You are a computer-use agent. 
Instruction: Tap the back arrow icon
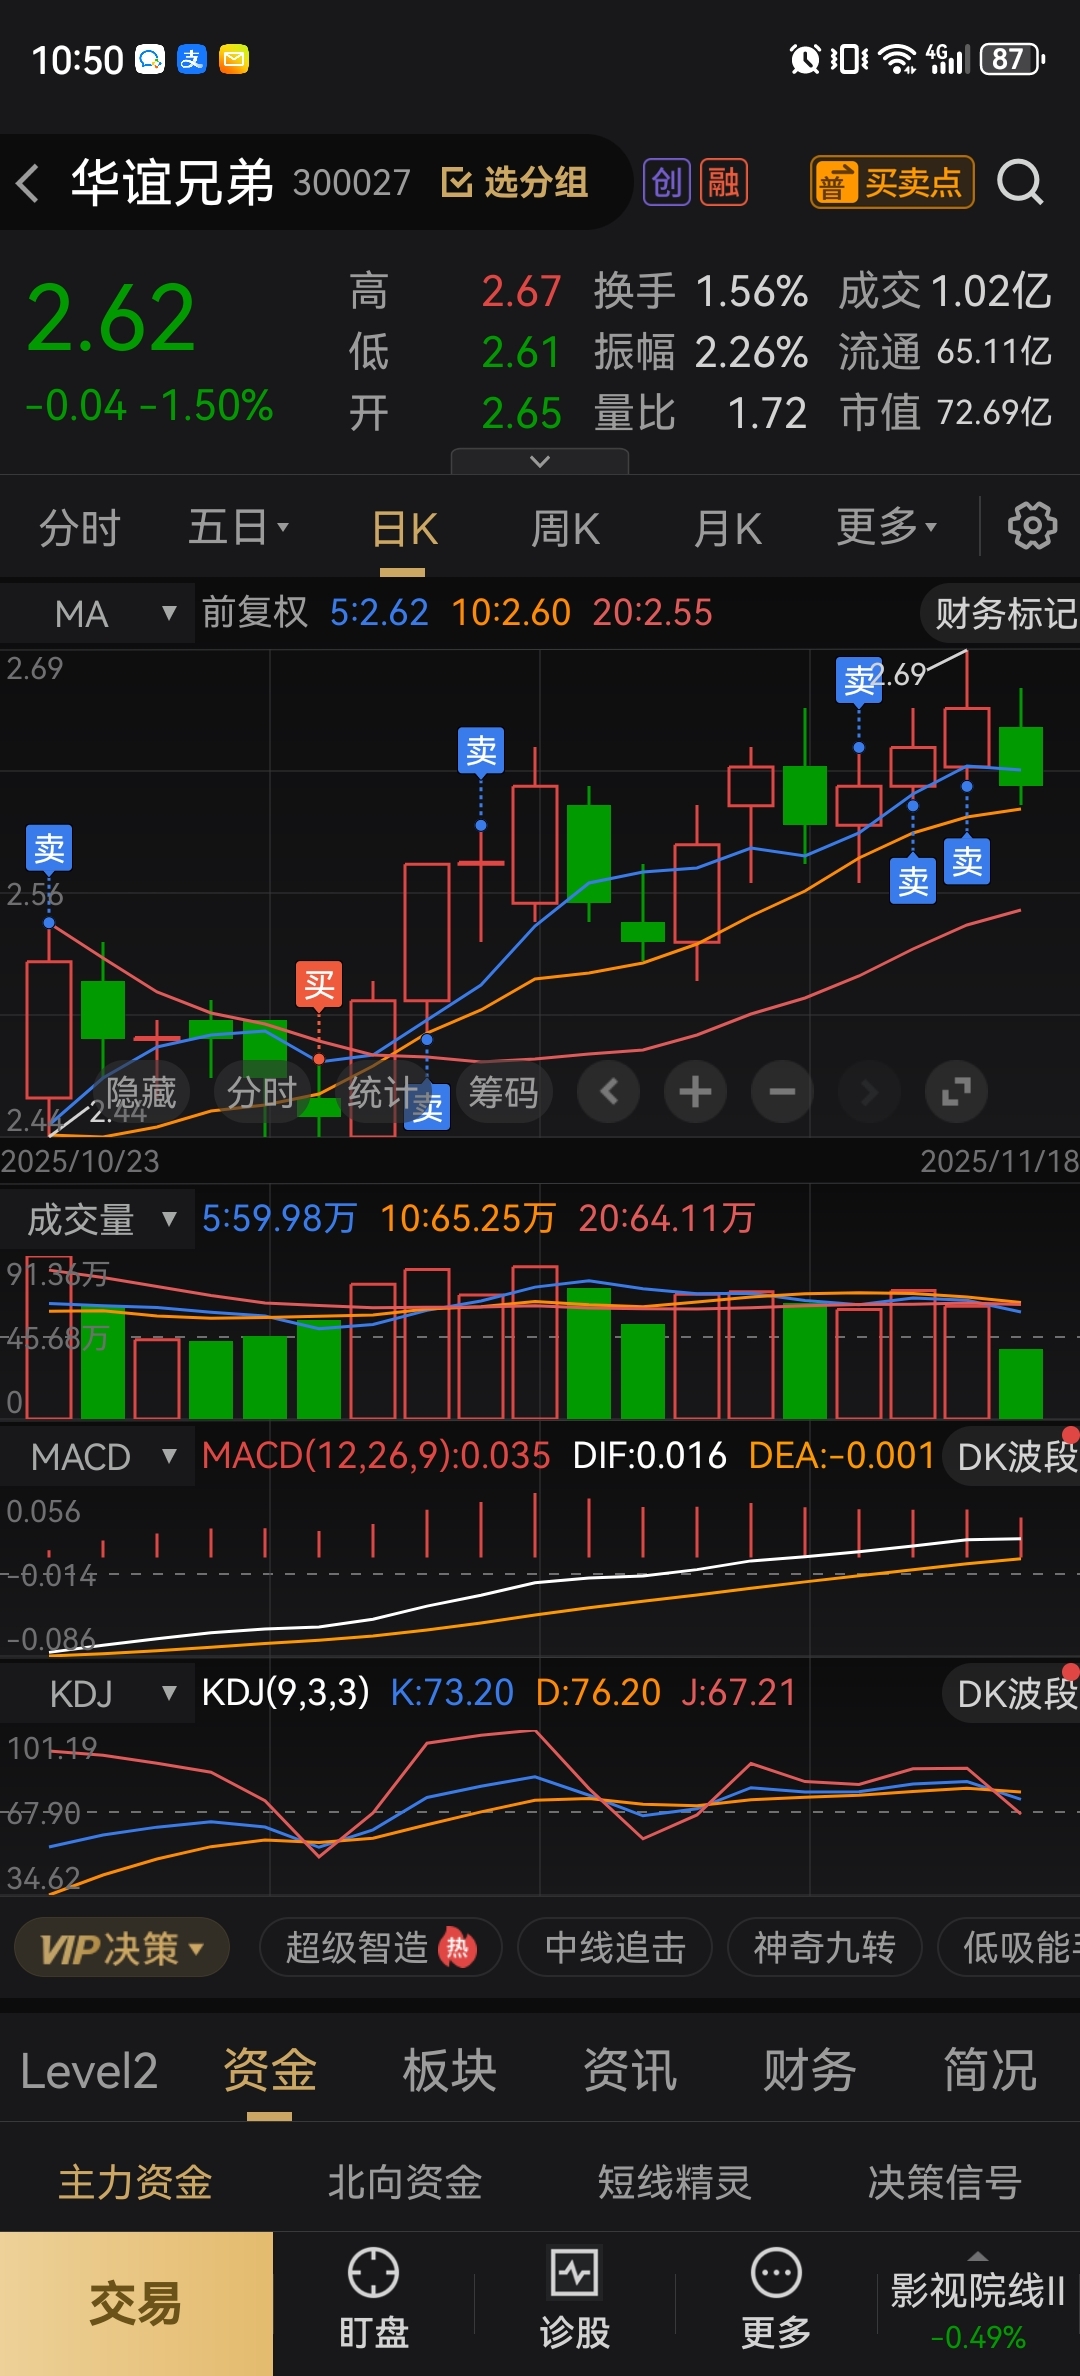(x=28, y=183)
